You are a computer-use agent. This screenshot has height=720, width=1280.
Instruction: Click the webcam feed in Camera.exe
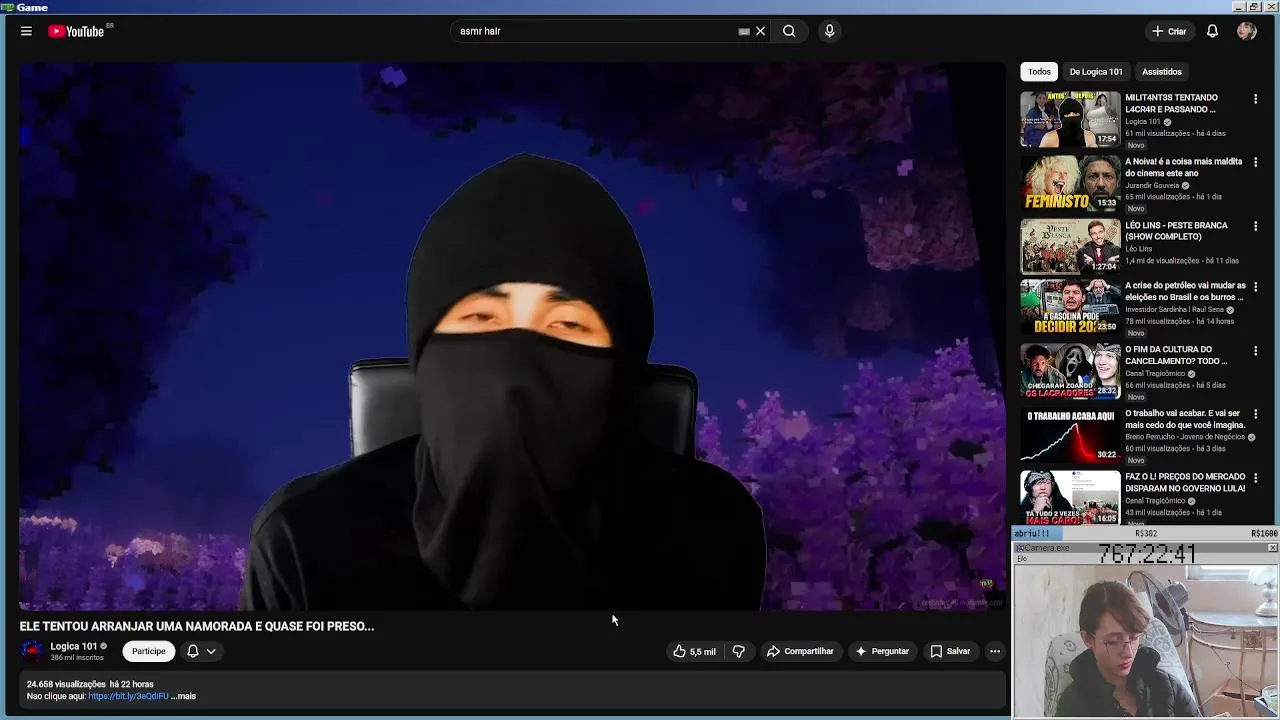click(1145, 641)
